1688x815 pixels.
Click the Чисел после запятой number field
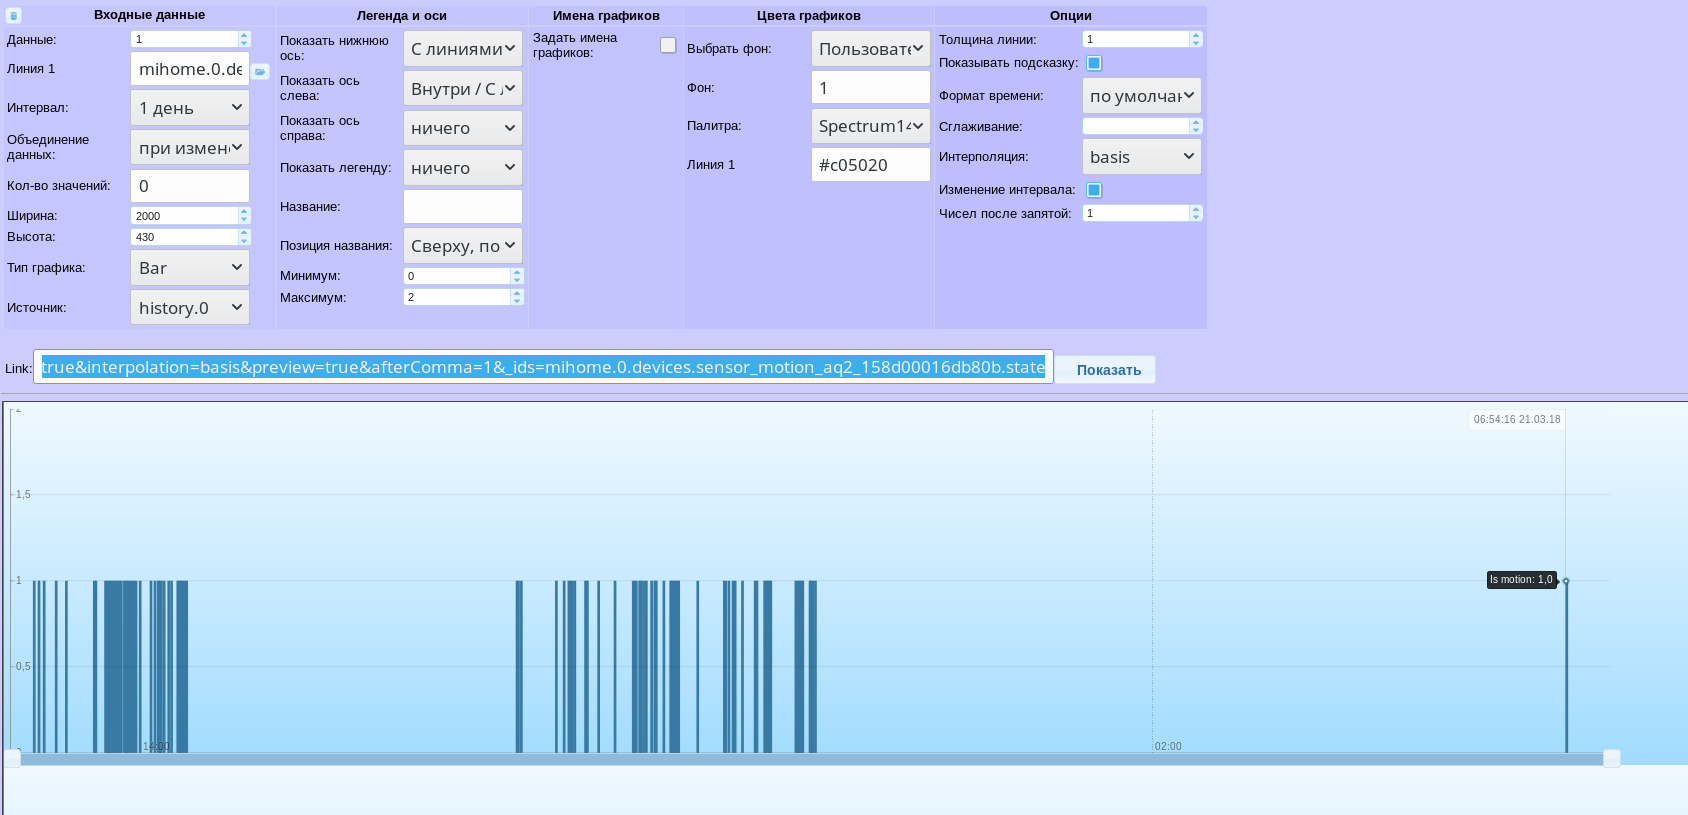click(x=1136, y=213)
